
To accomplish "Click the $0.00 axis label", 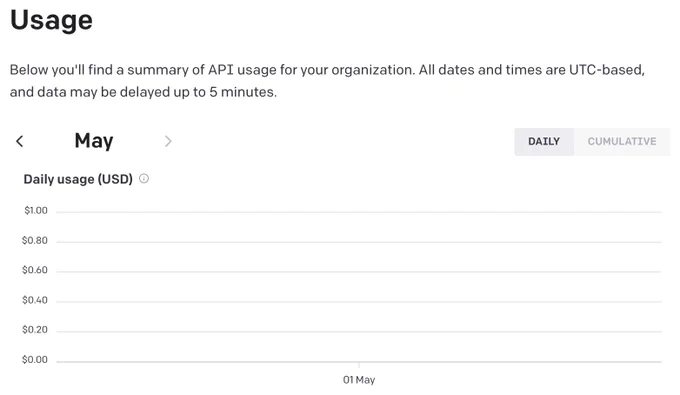I will tap(35, 360).
